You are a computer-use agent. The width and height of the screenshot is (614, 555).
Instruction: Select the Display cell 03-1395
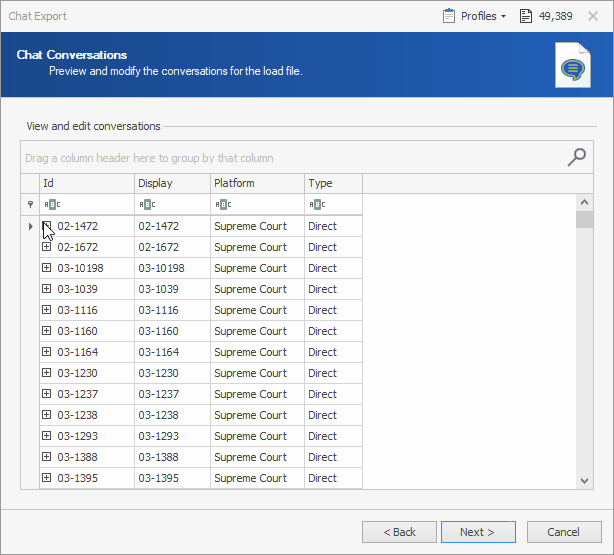click(x=172, y=478)
